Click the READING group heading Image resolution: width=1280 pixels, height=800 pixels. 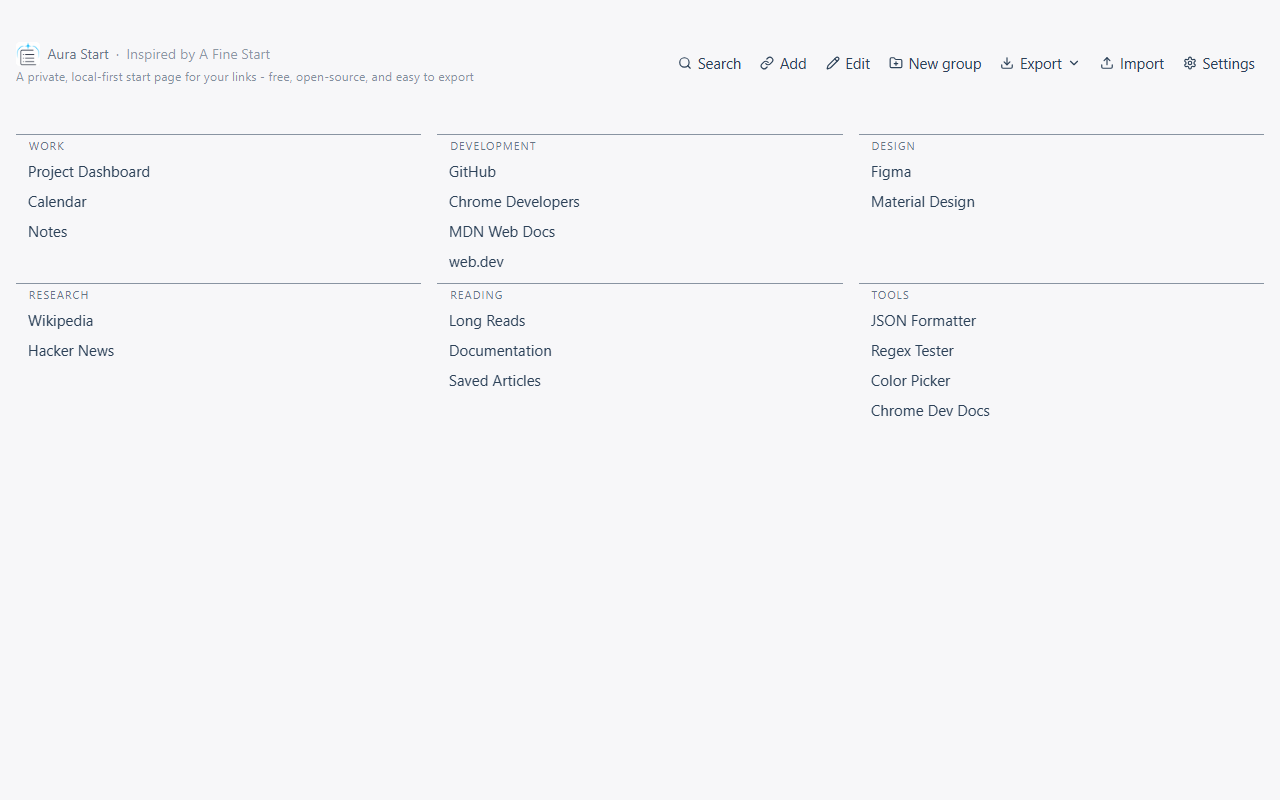pyautogui.click(x=477, y=295)
